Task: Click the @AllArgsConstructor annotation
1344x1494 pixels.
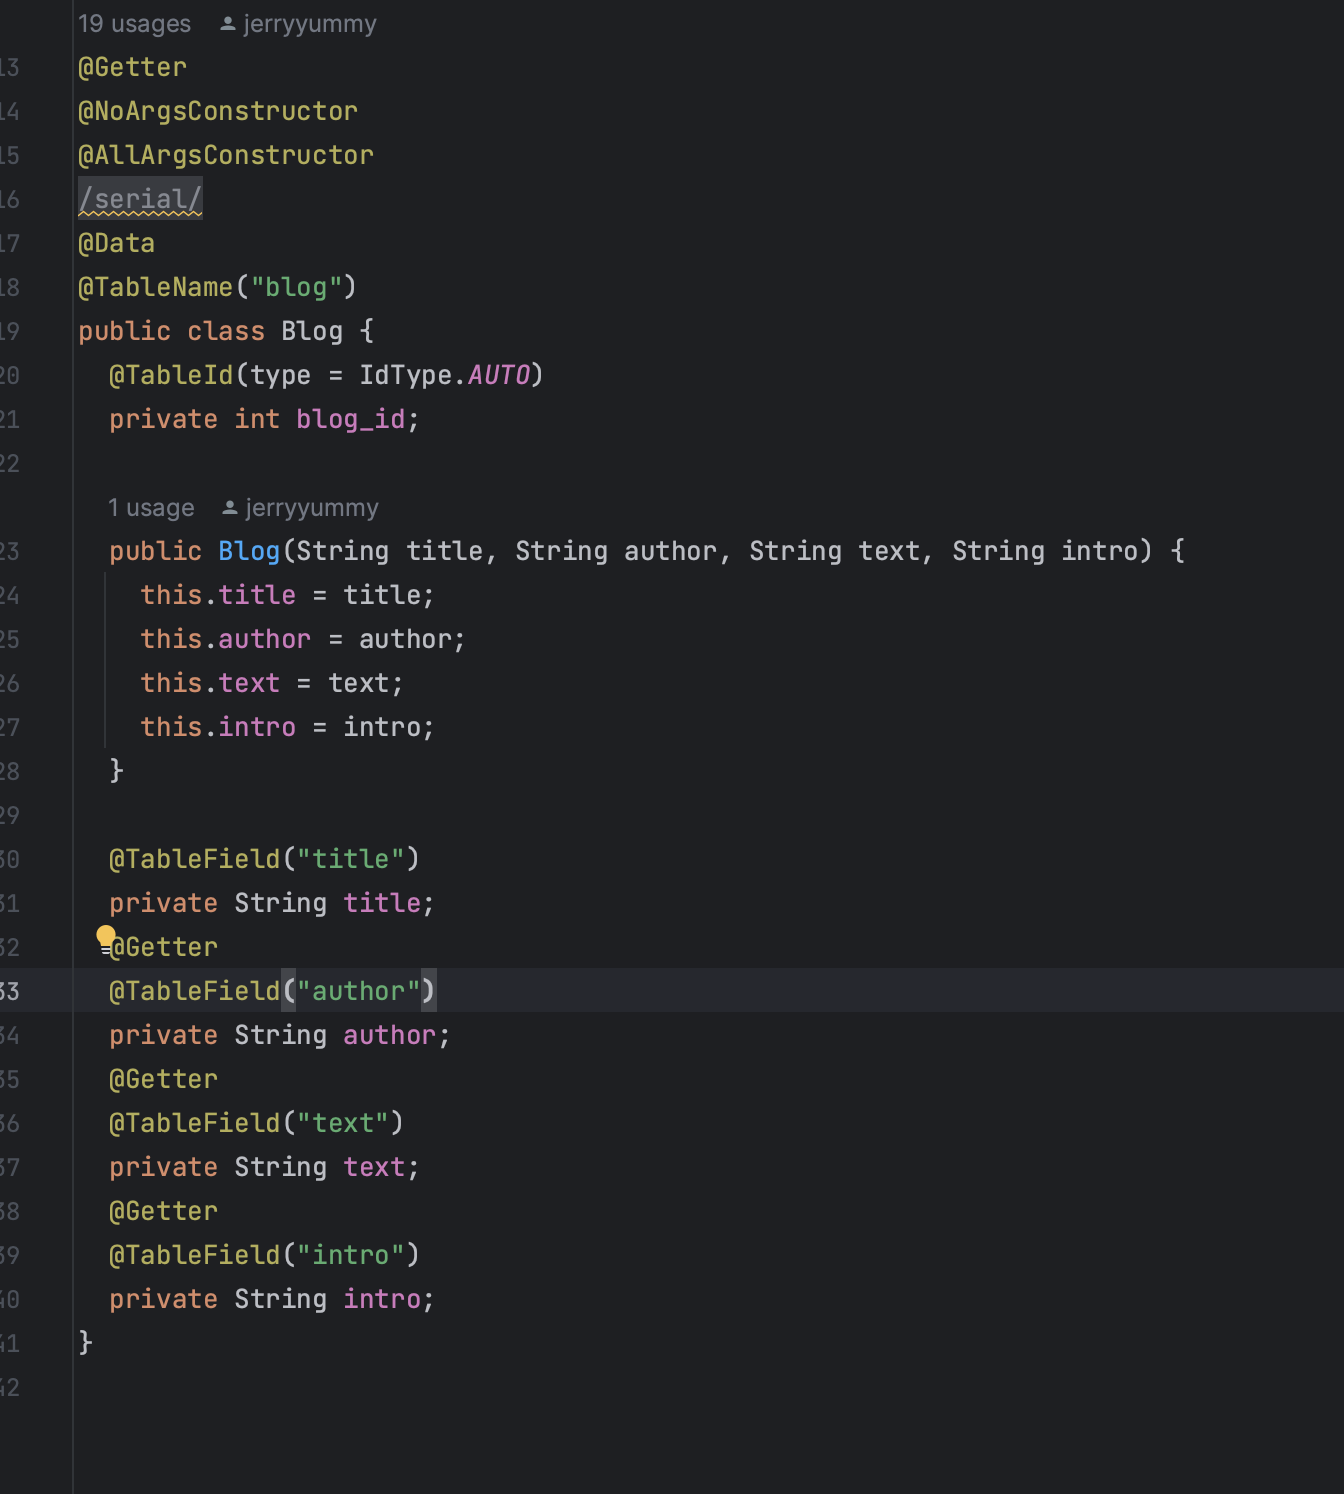Action: point(225,155)
